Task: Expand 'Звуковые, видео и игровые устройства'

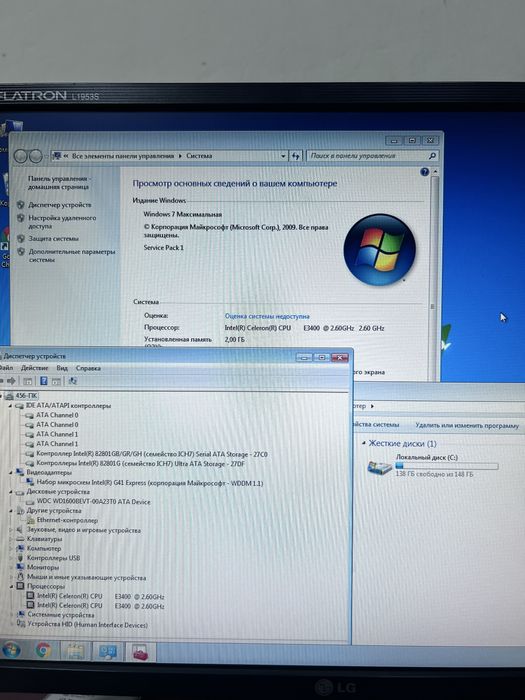Action: pos(11,530)
